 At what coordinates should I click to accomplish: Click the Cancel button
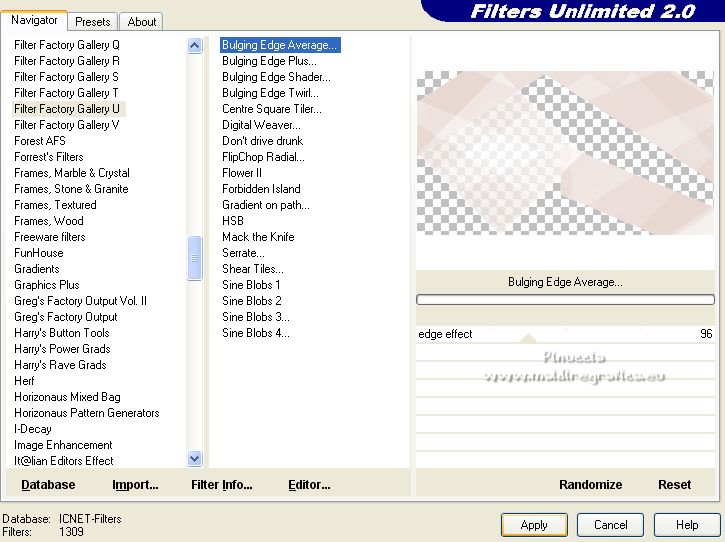610,525
